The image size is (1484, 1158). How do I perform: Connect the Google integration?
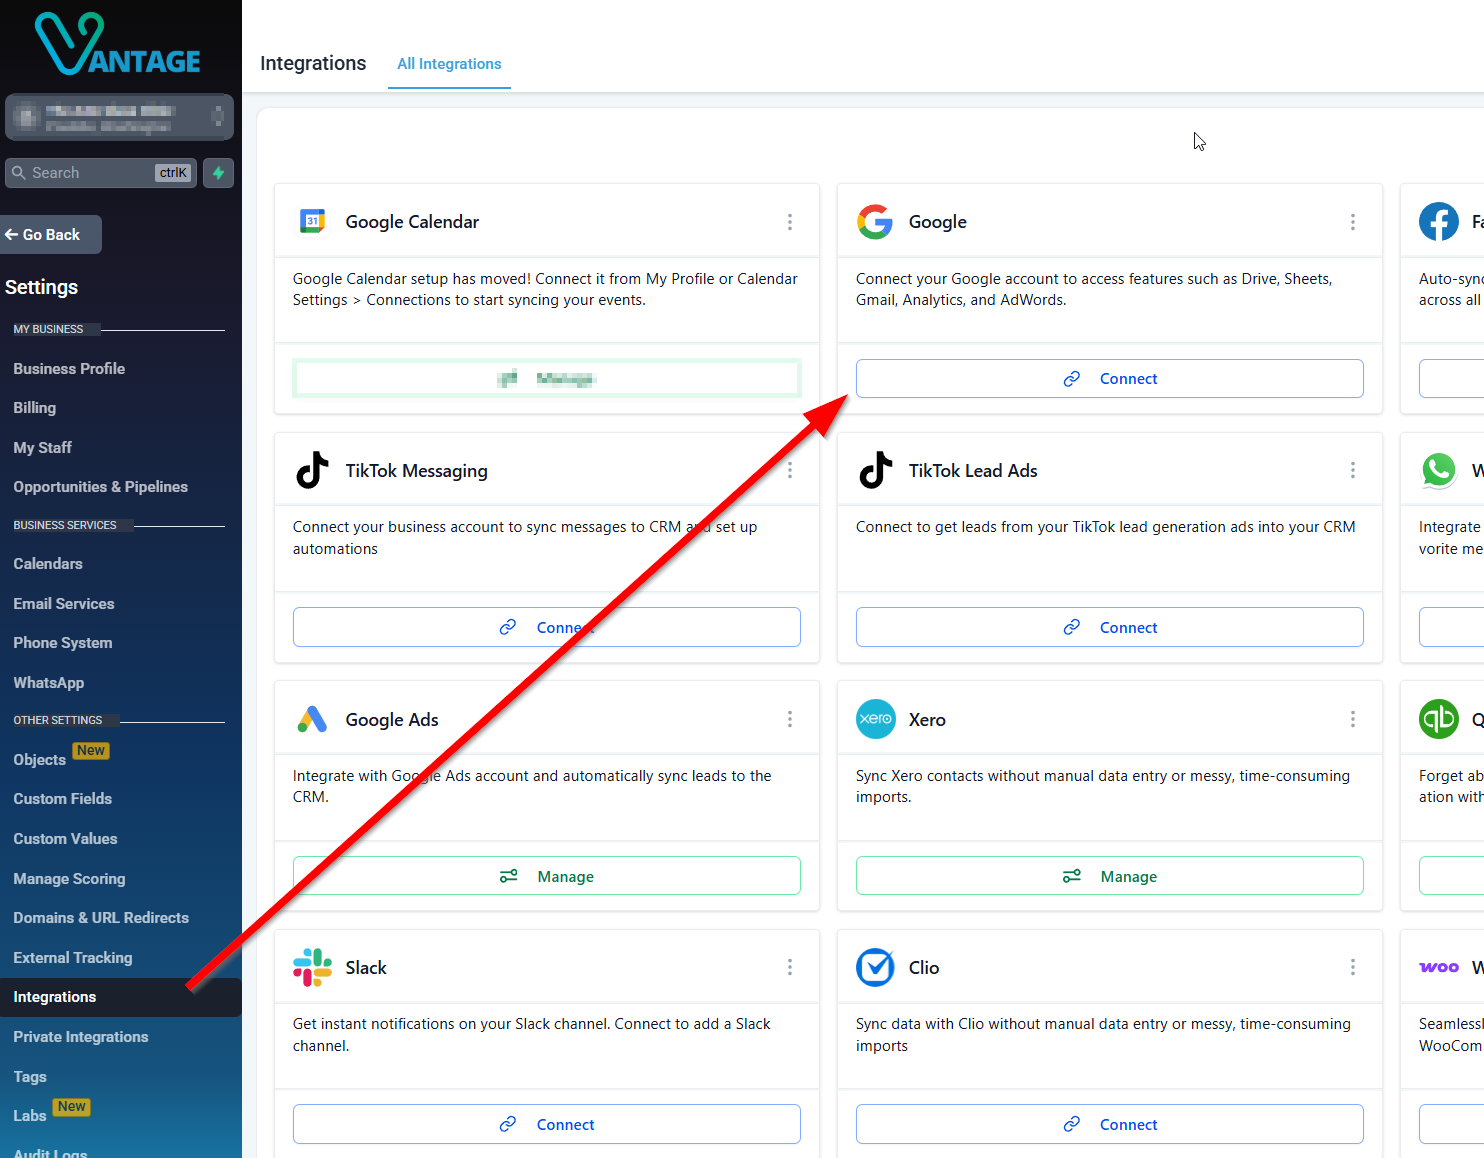click(x=1109, y=379)
